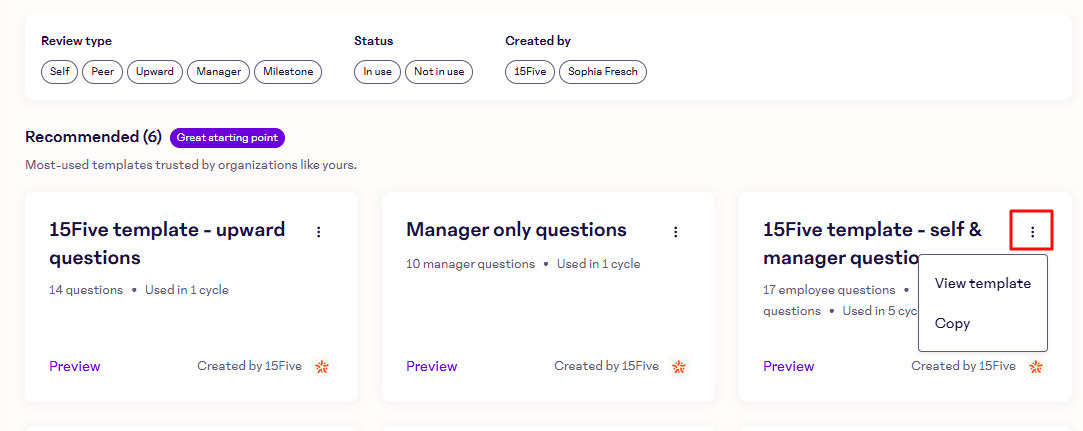
Task: Enable the Manager review type filter
Action: click(218, 72)
